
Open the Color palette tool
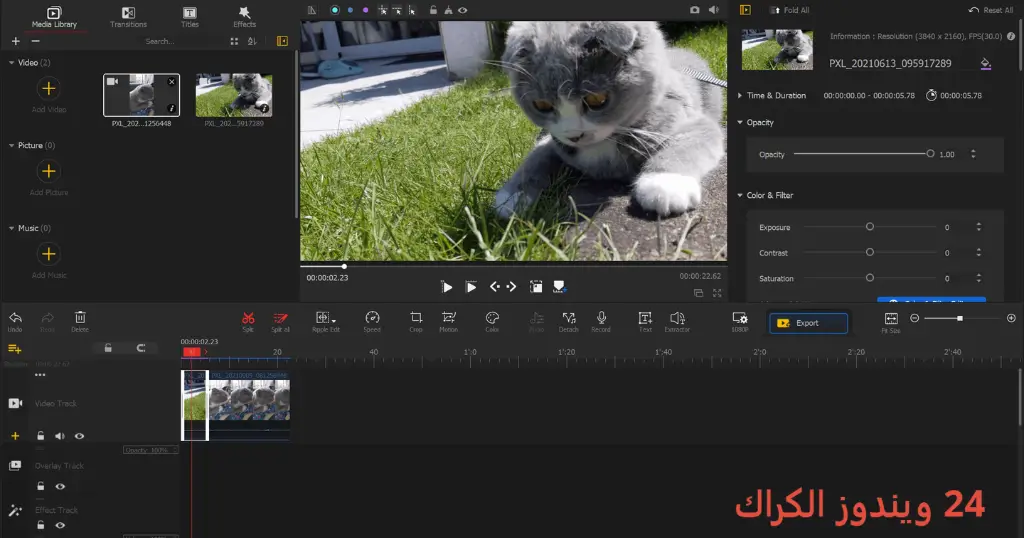pos(492,321)
